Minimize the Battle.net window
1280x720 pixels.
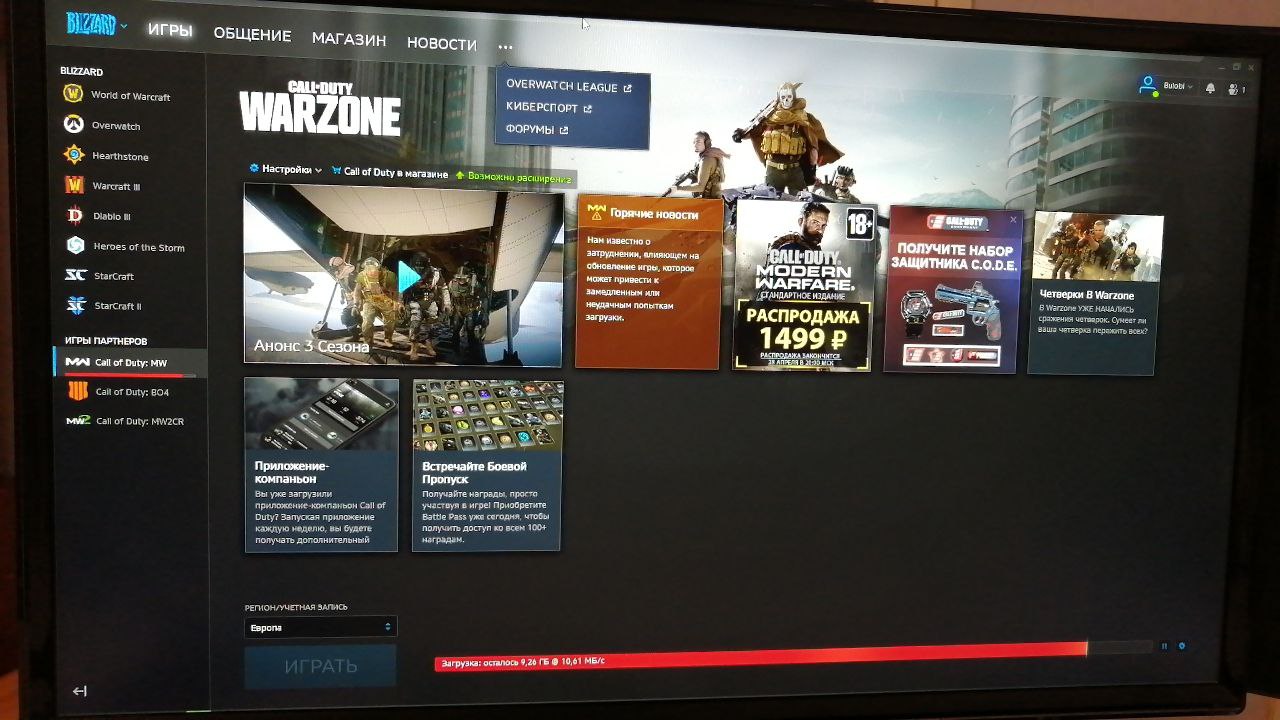(x=1221, y=66)
